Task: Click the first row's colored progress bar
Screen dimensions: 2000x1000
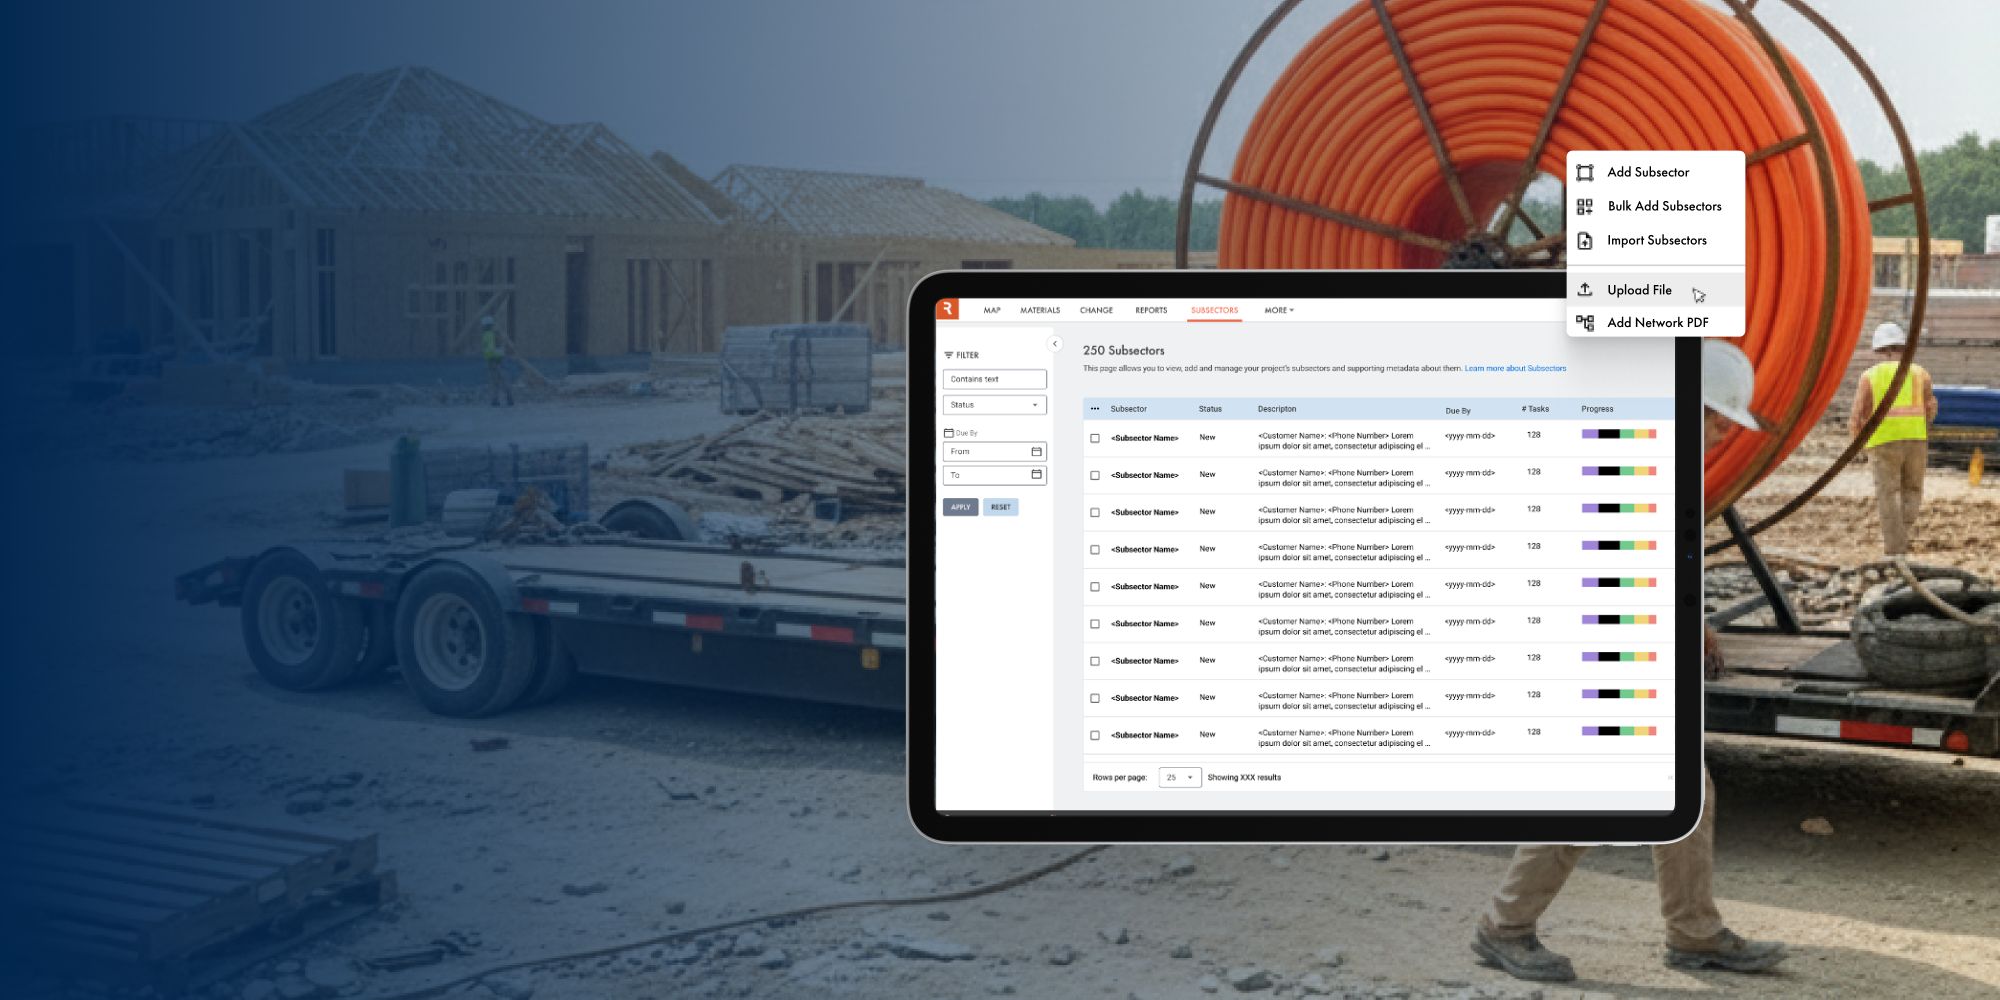Action: coord(1619,434)
